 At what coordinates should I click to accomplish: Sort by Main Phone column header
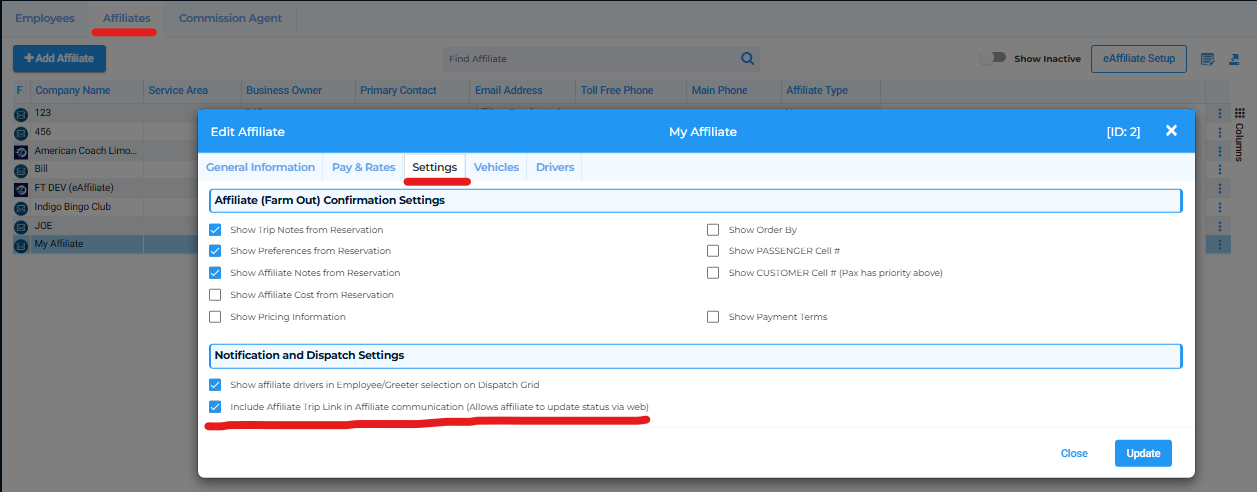719,90
